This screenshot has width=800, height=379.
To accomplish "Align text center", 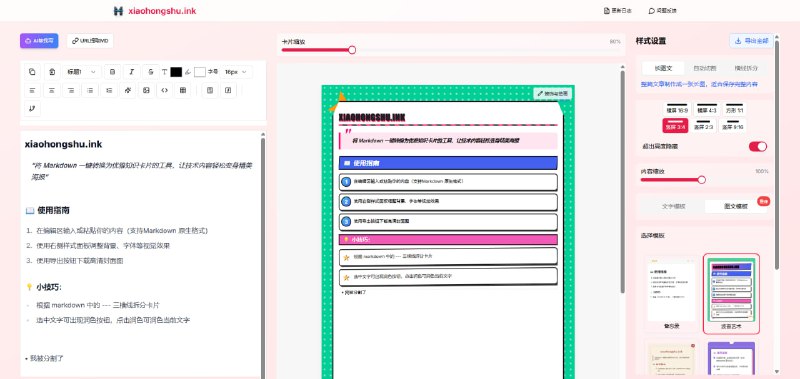I will (52, 90).
